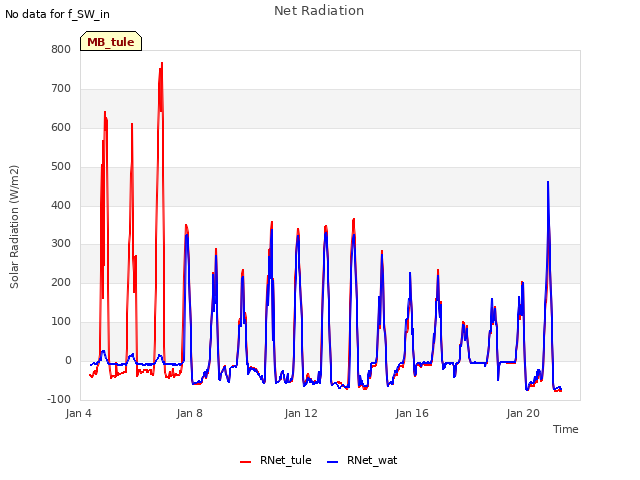The image size is (640, 480).
Task: Click the Solar Radiation (W/m2) axis title
Action: [14, 227]
